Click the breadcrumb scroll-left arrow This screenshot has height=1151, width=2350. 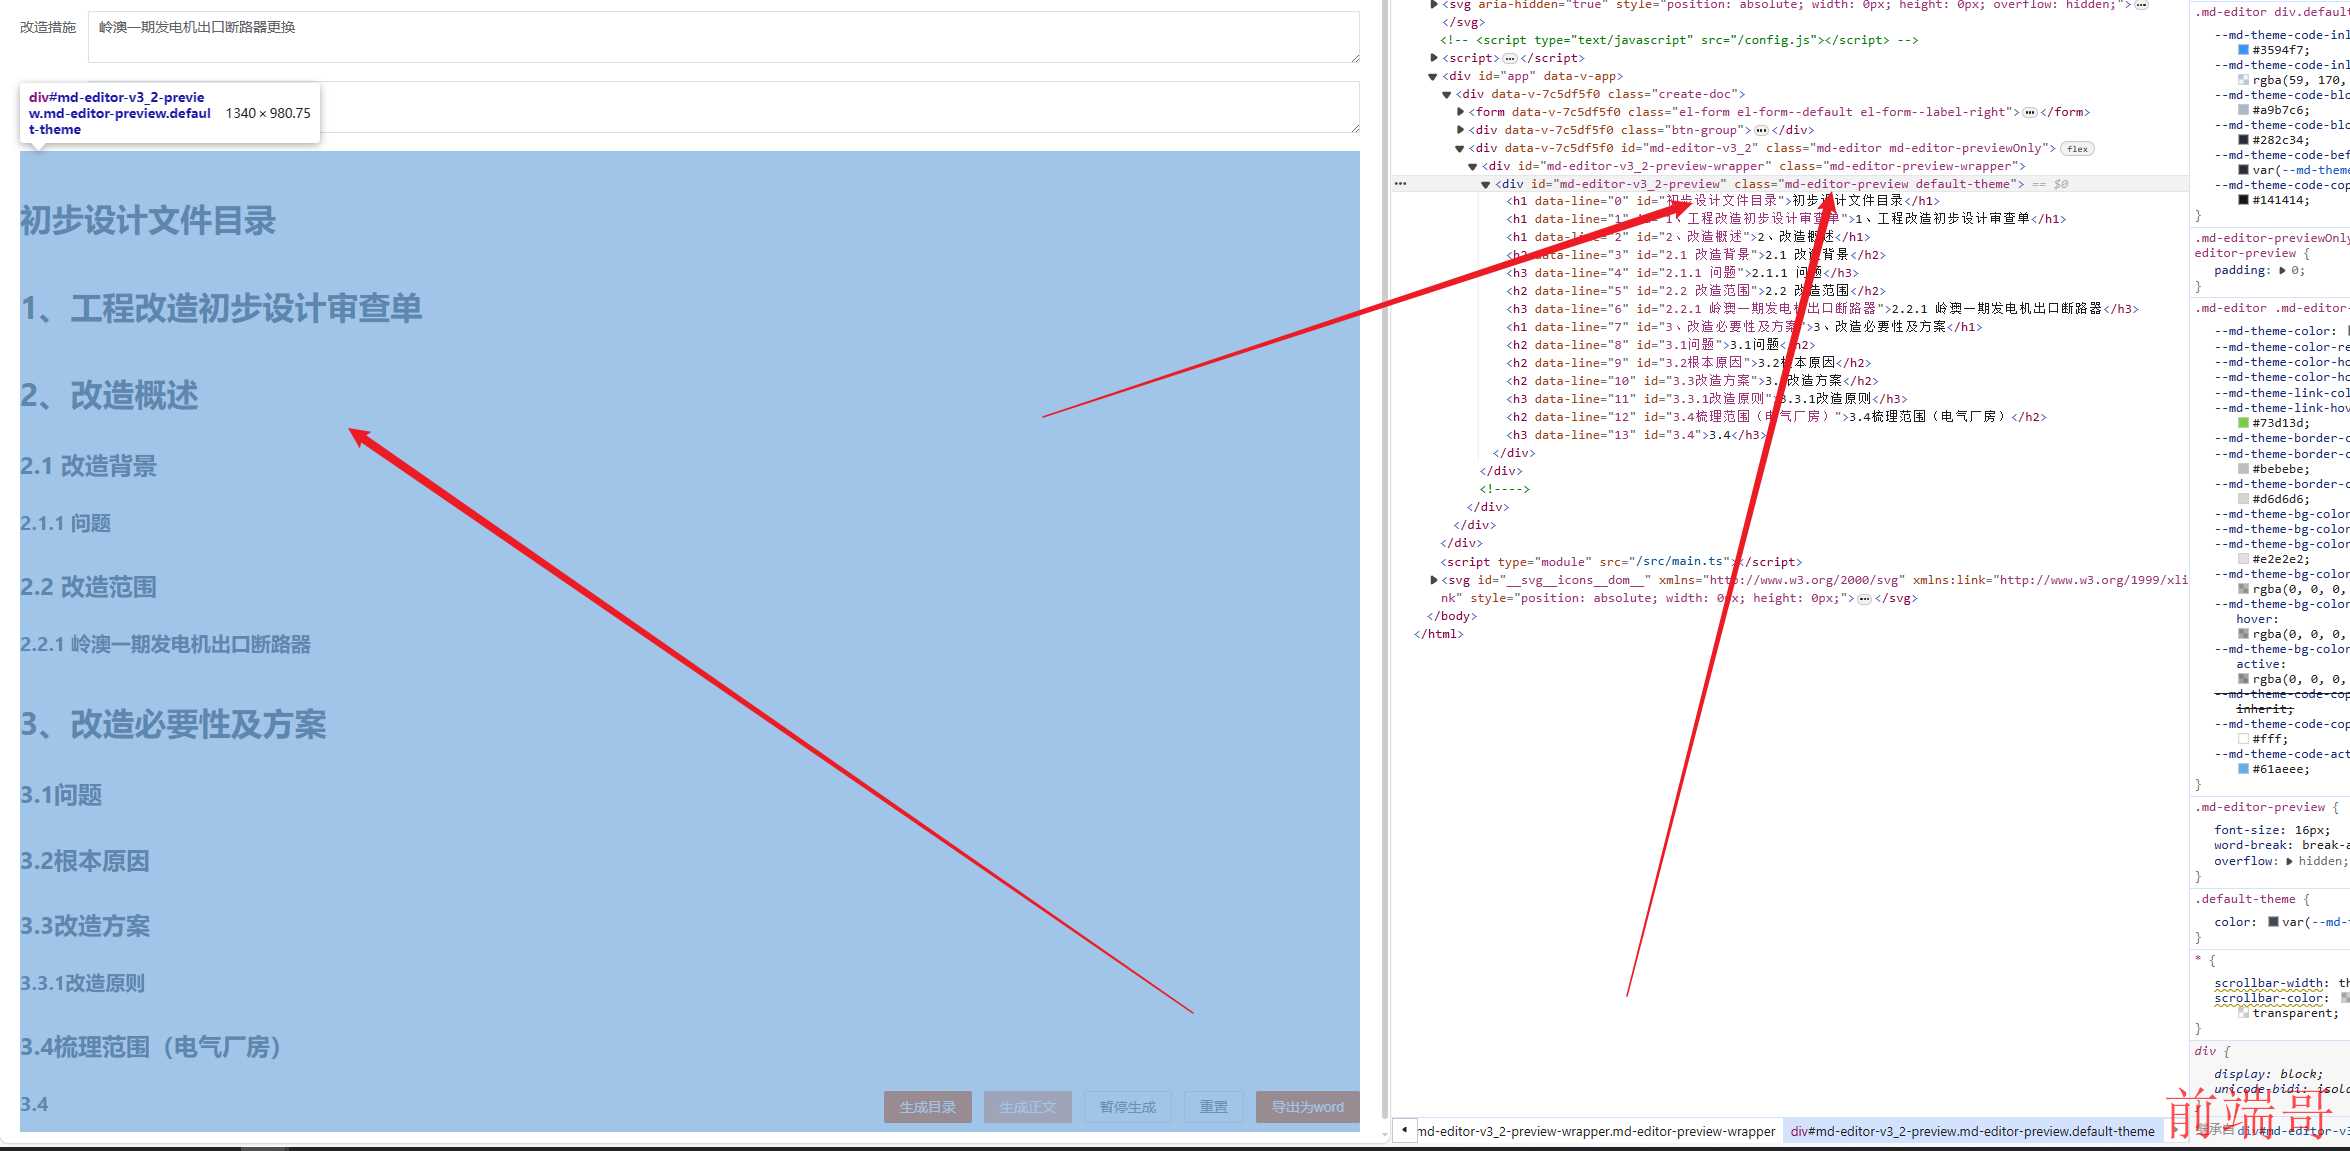point(1404,1131)
